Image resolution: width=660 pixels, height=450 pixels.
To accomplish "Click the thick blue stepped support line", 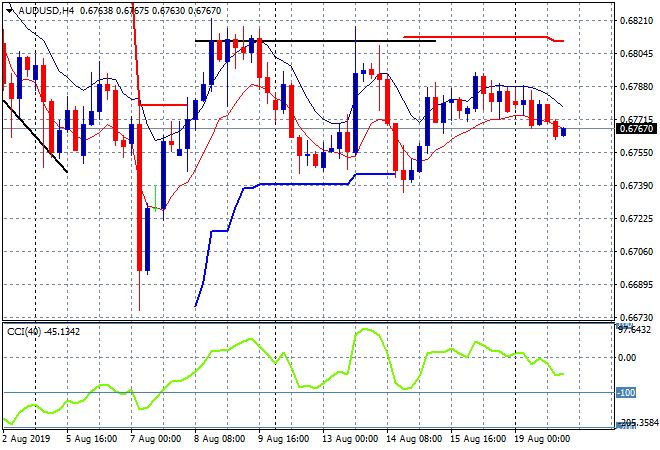I will [303, 184].
